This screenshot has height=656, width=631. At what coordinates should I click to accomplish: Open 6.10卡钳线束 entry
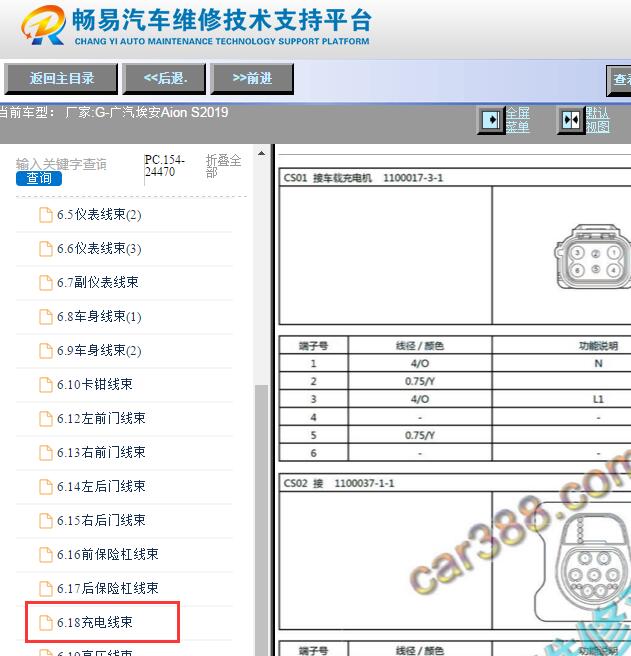pyautogui.click(x=95, y=384)
